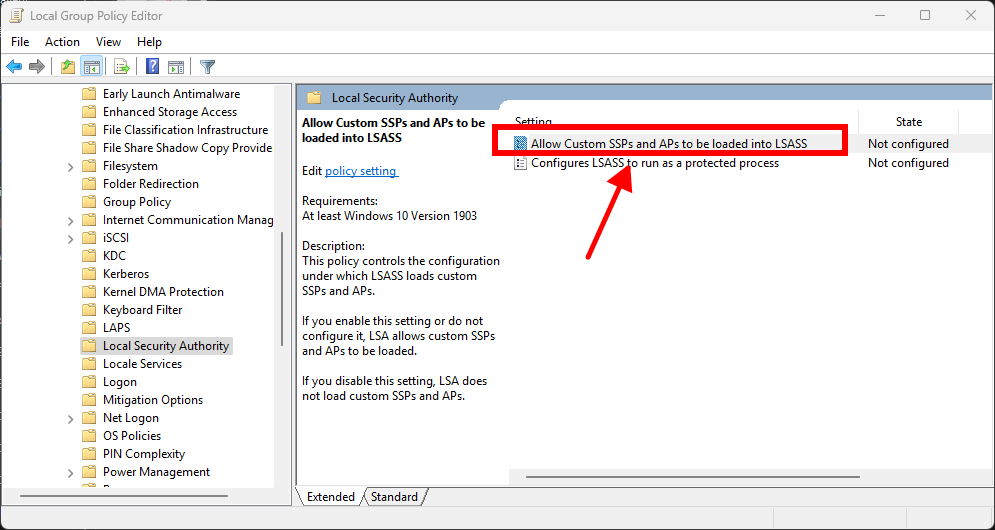Viewport: 995px width, 530px height.
Task: Click the Back arrow toolbar icon
Action: 14,67
